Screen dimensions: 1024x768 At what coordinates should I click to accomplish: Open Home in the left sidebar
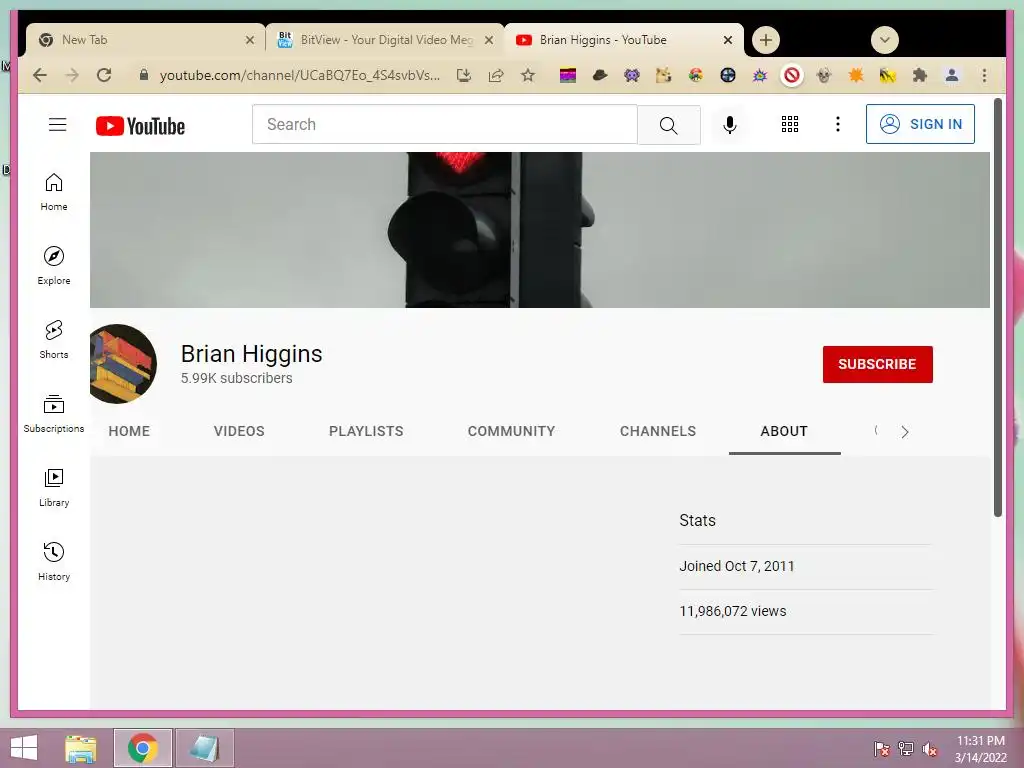54,192
